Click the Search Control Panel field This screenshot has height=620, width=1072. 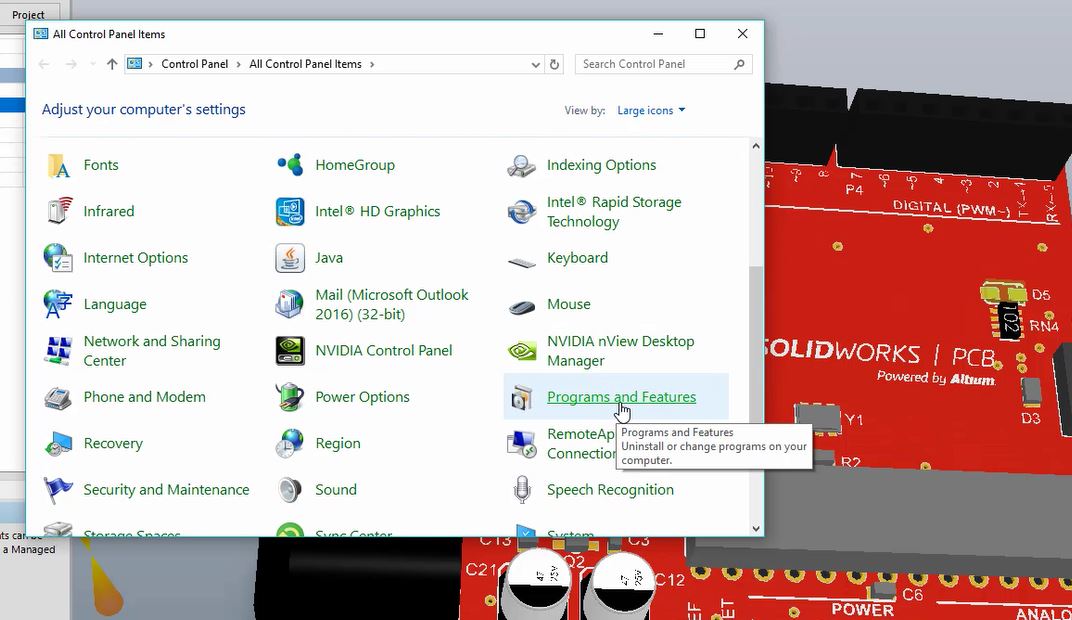pyautogui.click(x=663, y=64)
